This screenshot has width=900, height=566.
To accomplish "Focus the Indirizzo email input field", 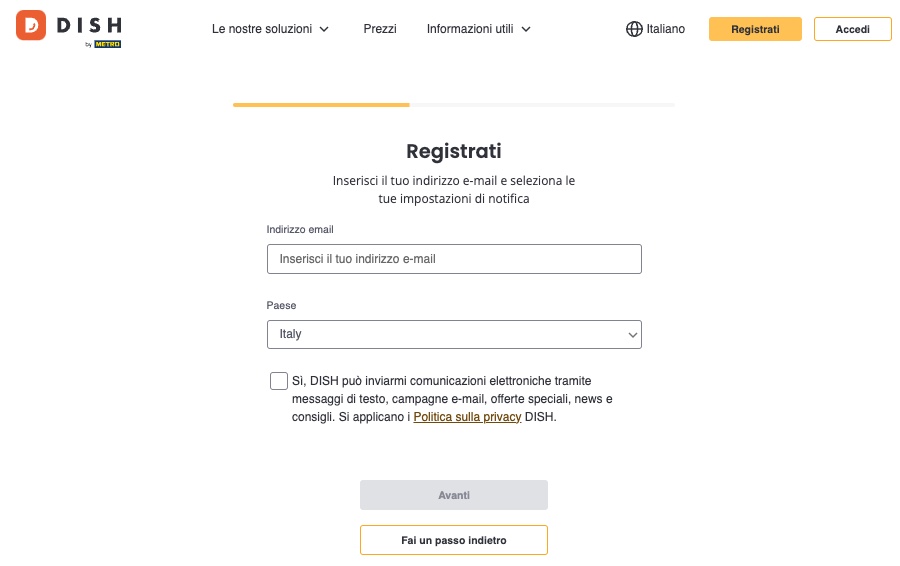I will click(454, 259).
